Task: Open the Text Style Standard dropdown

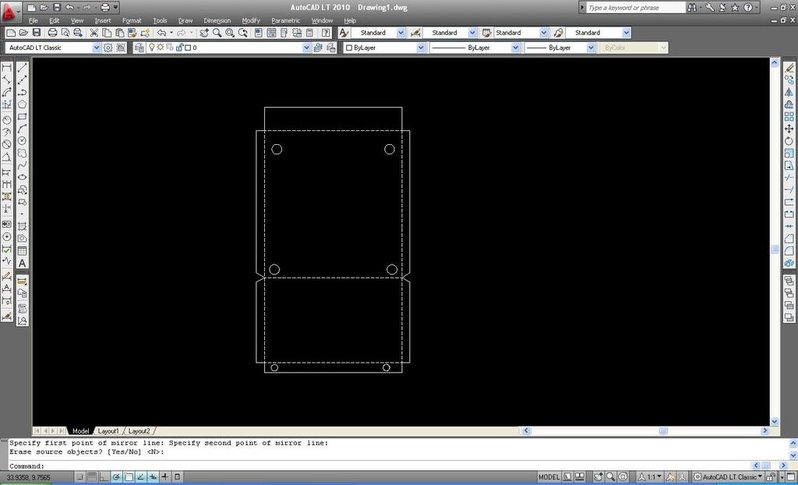Action: click(401, 33)
